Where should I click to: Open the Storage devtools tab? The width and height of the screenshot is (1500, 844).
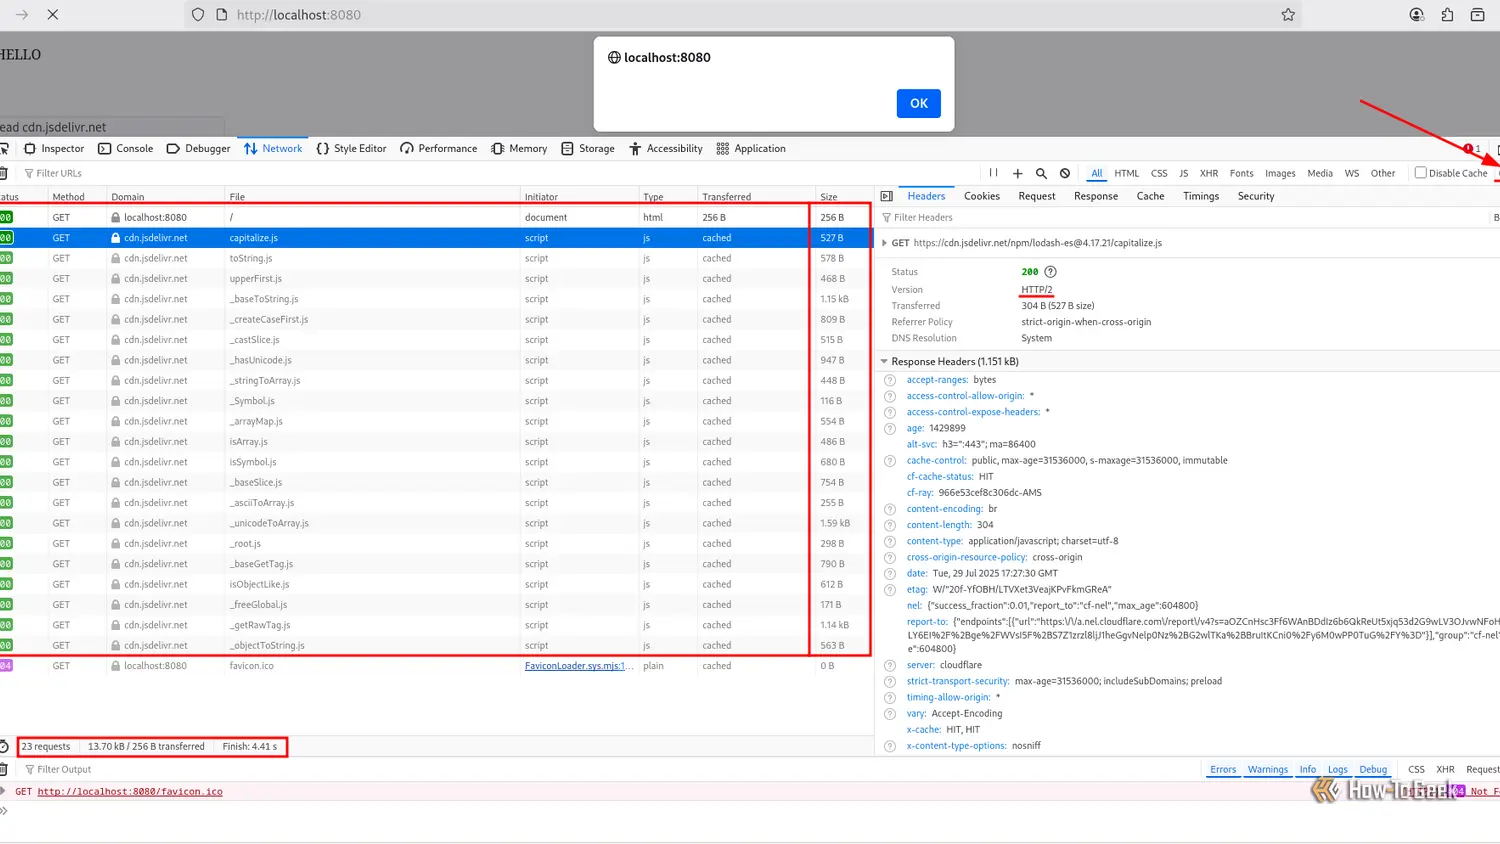[x=588, y=149]
